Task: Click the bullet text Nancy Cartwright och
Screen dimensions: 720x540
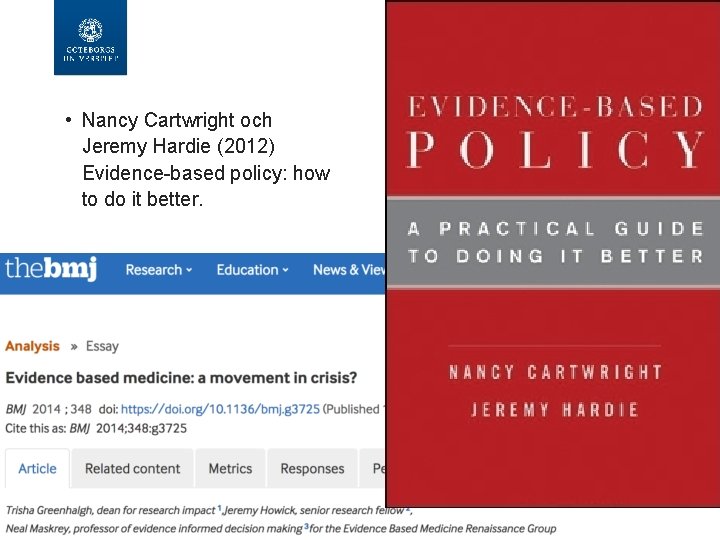Action: 177,120
